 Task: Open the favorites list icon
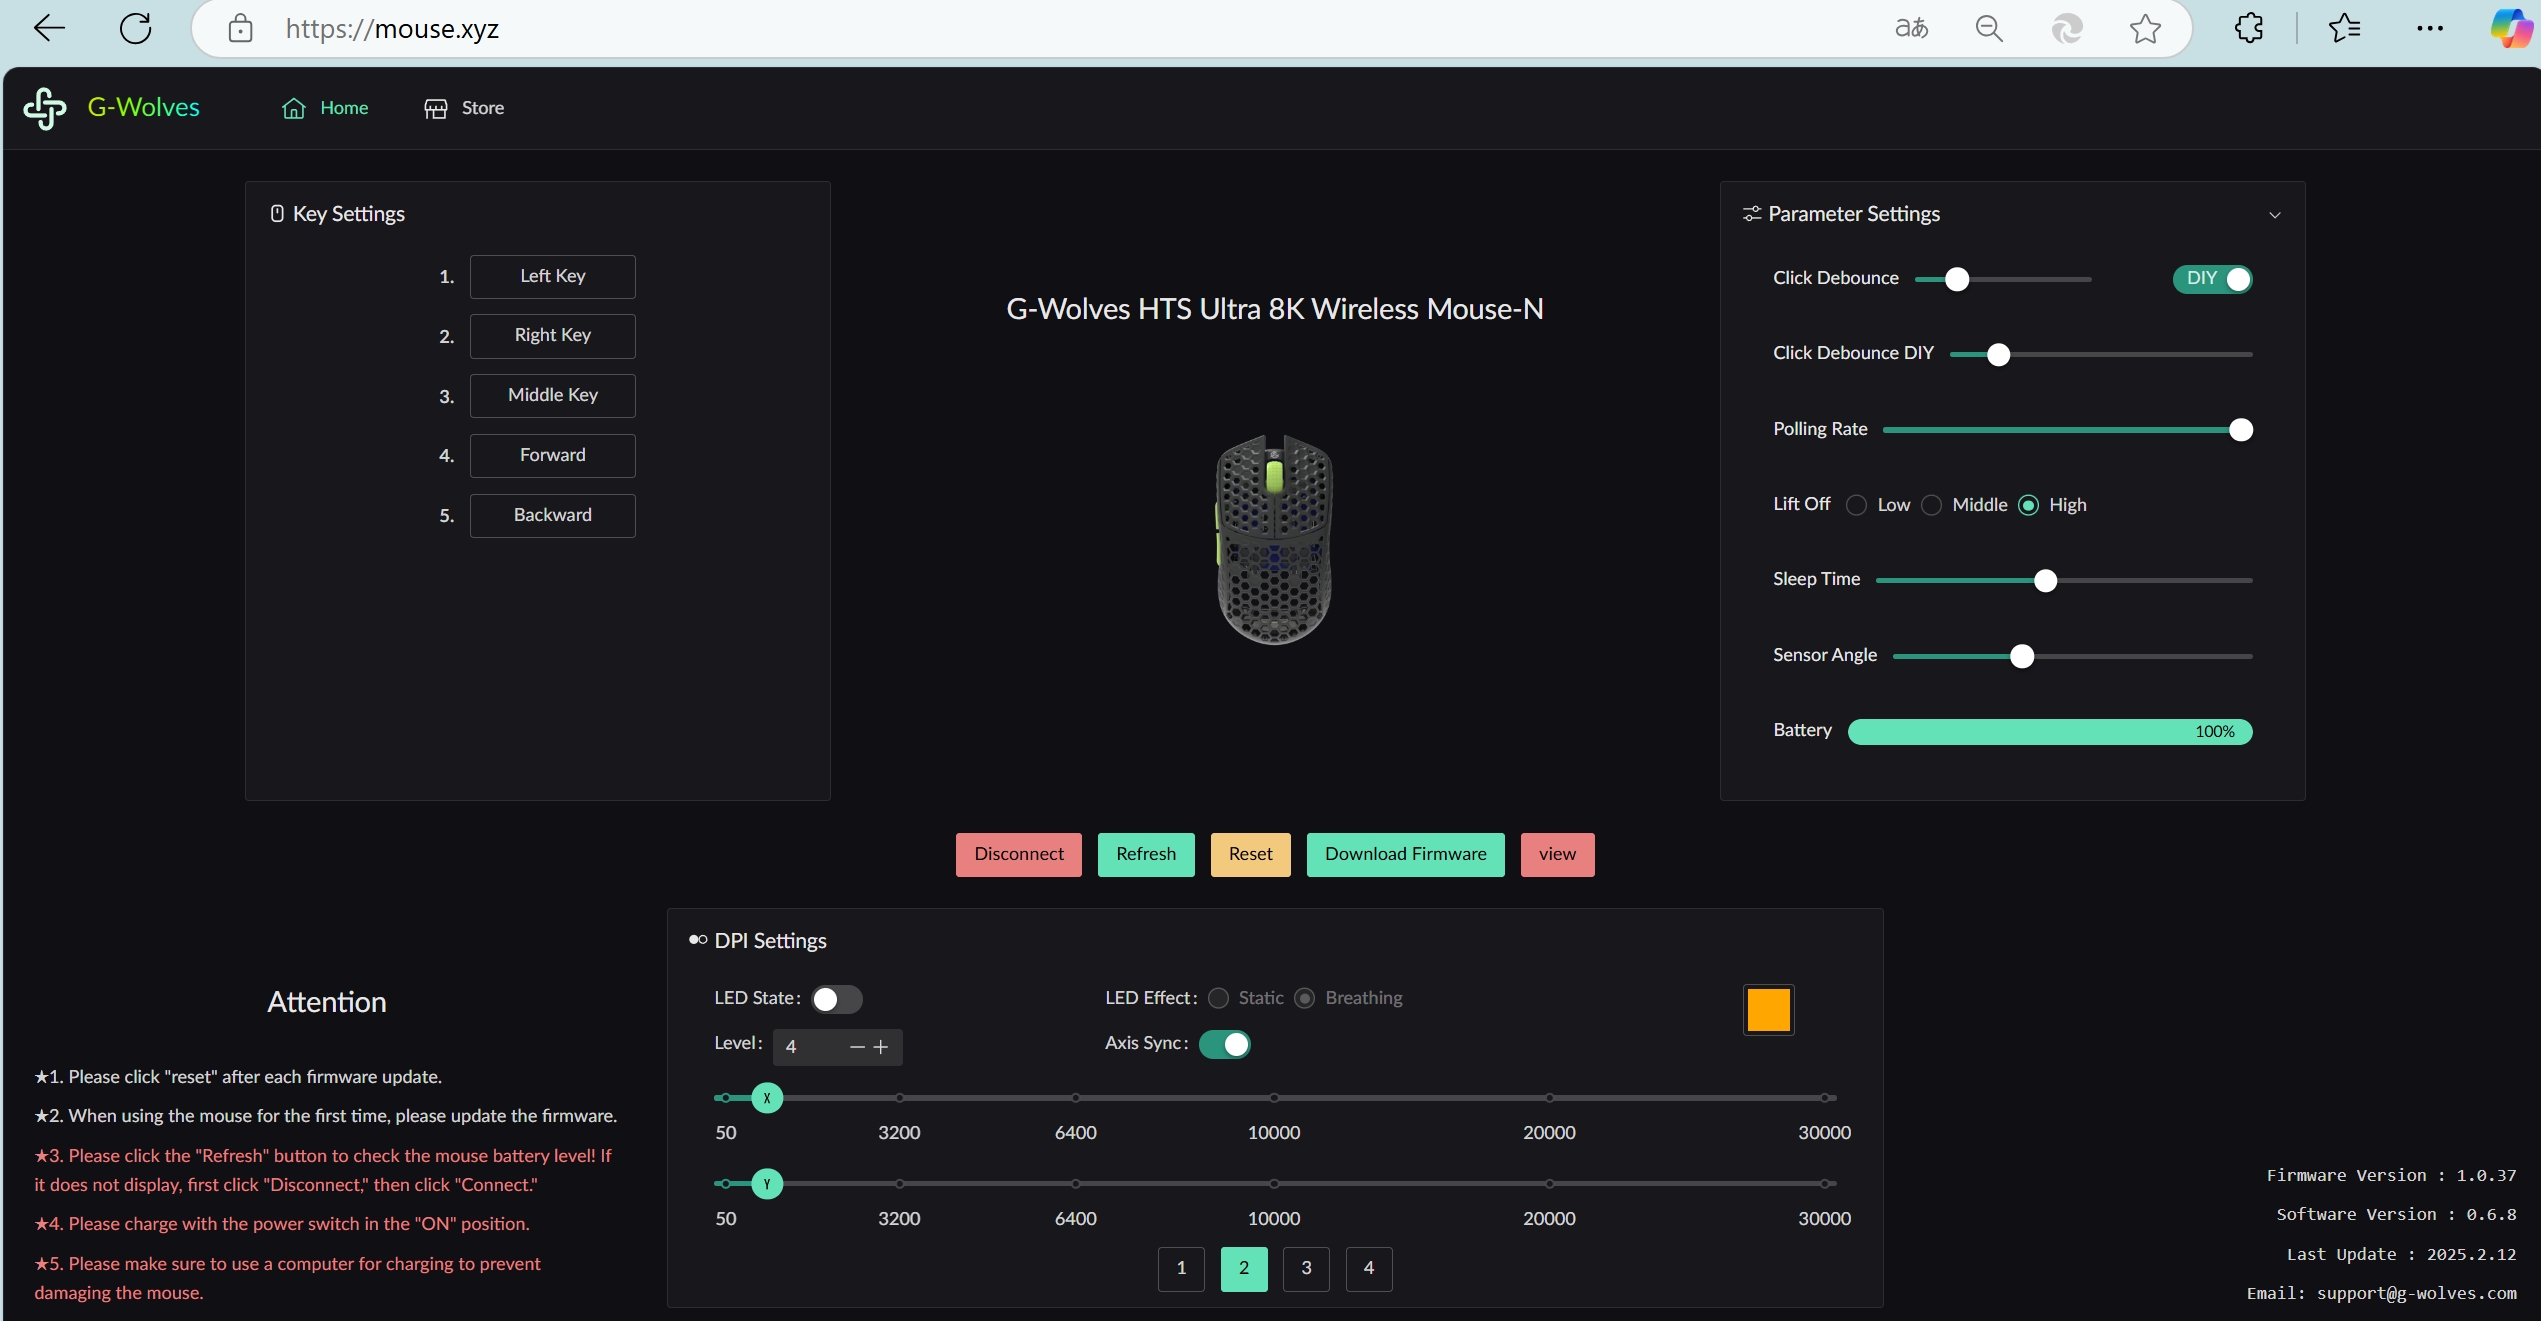[x=2344, y=28]
